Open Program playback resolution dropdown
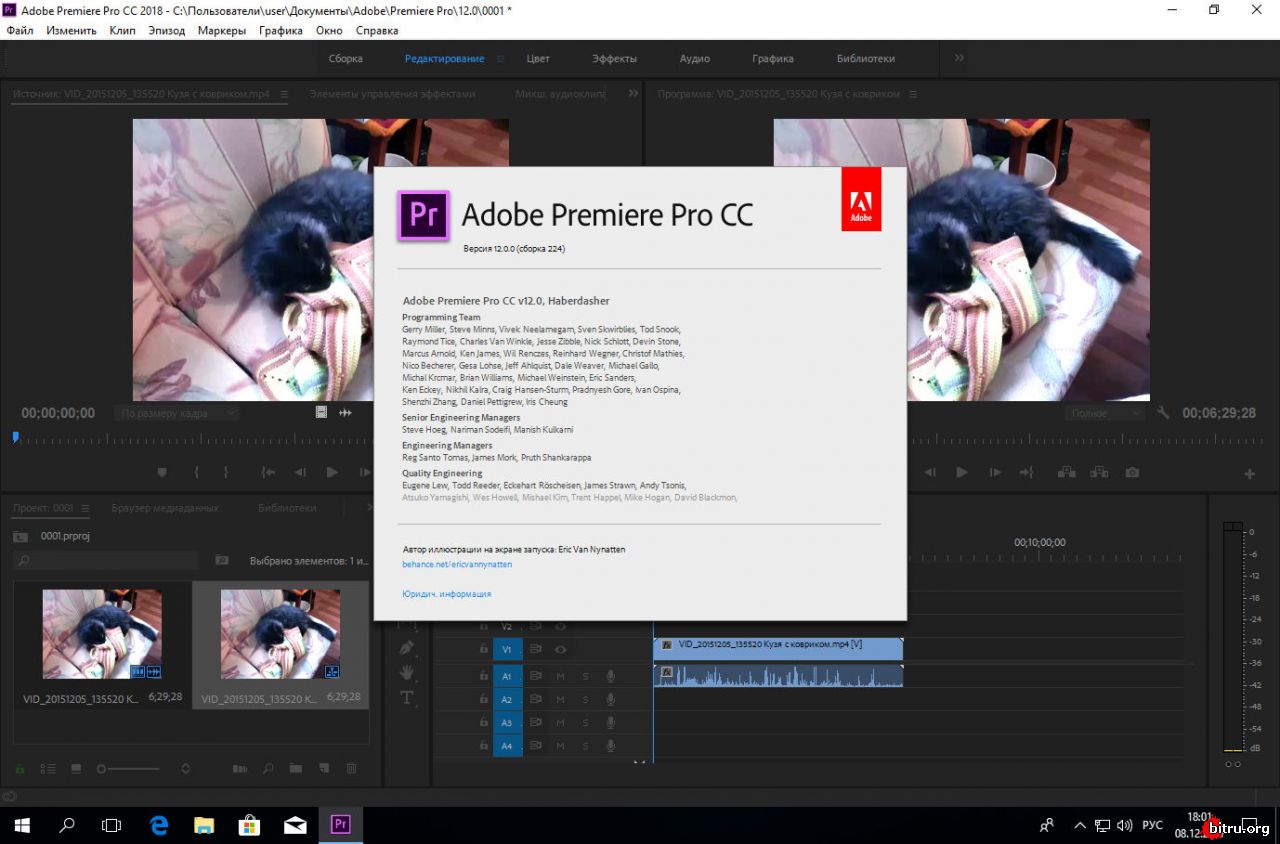 pyautogui.click(x=1106, y=413)
